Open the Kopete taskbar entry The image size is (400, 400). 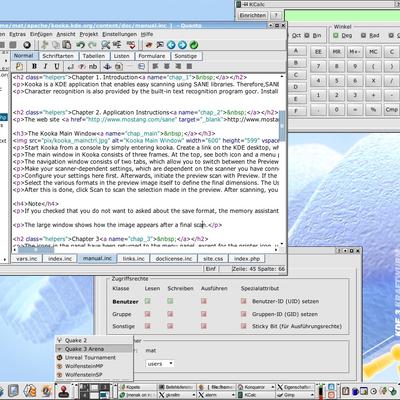click(x=137, y=387)
